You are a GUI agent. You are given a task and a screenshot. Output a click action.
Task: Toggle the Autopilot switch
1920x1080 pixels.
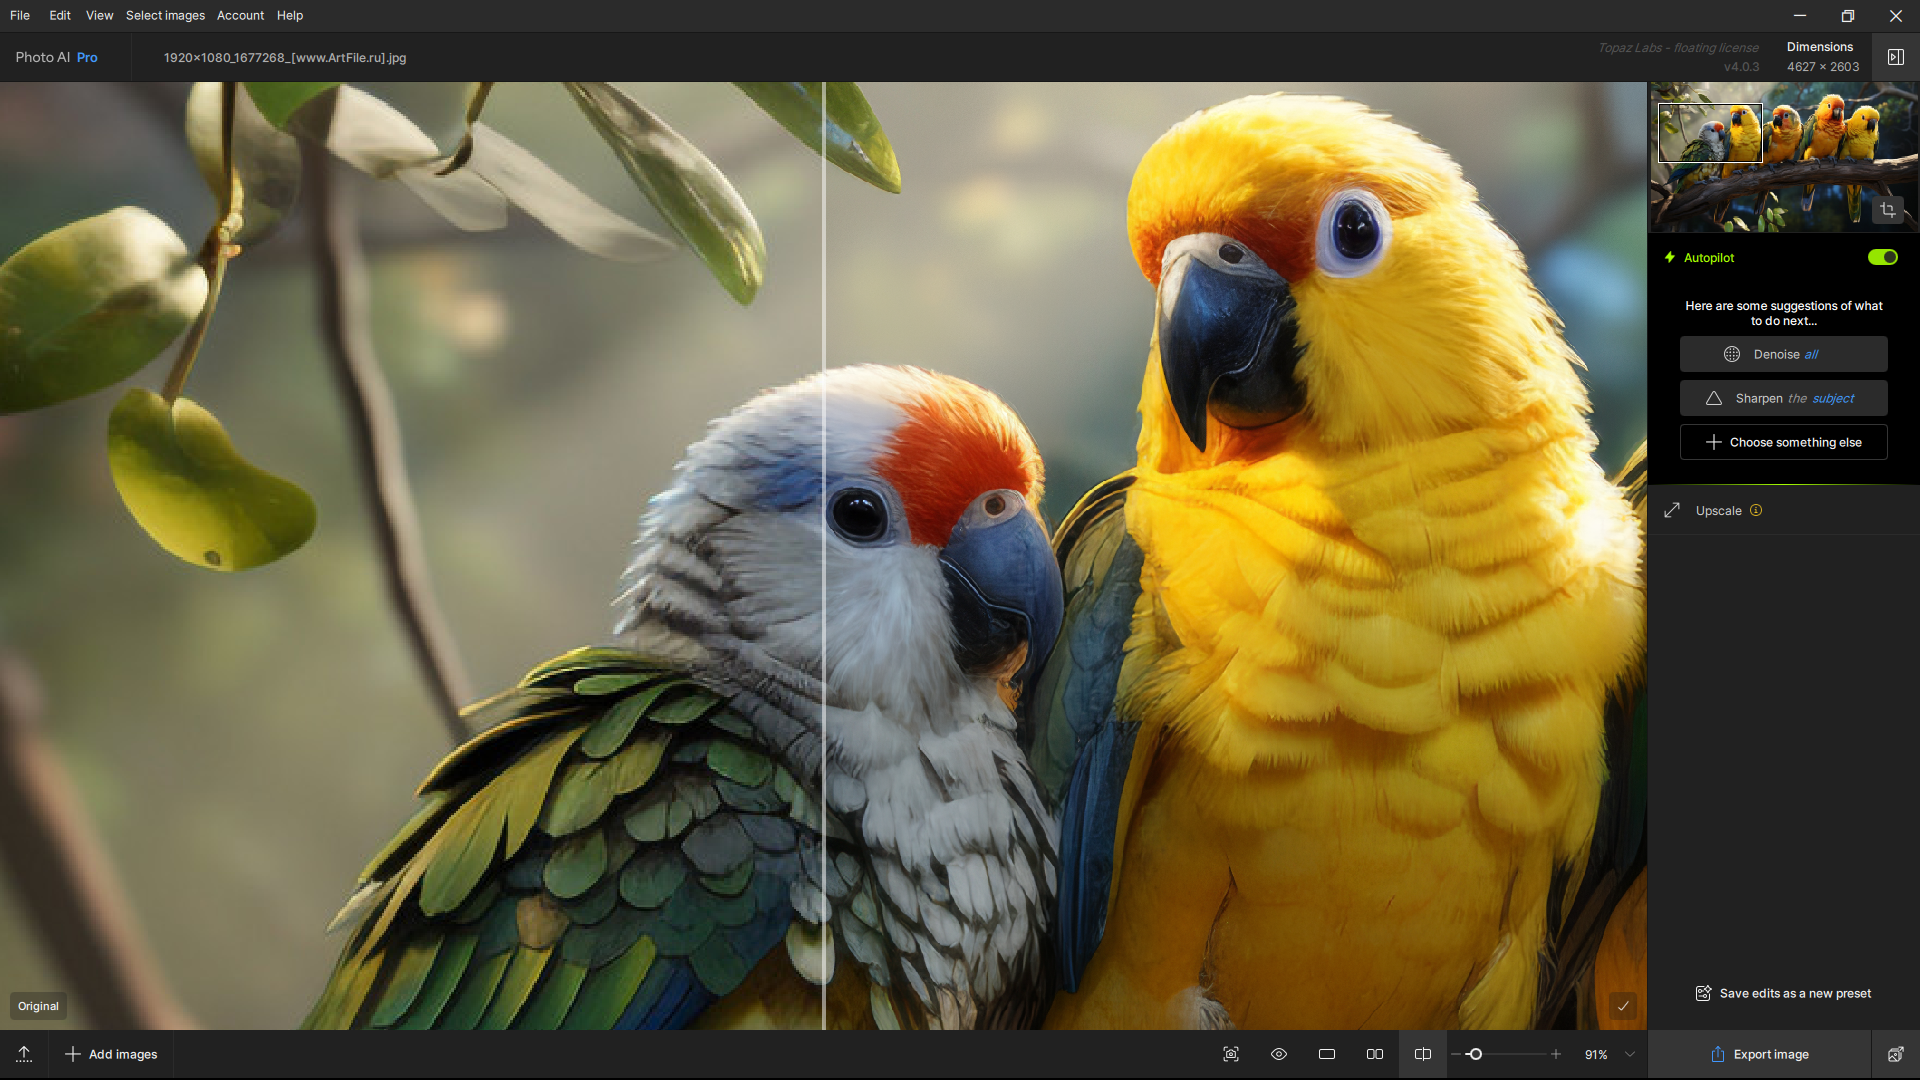(x=1882, y=257)
